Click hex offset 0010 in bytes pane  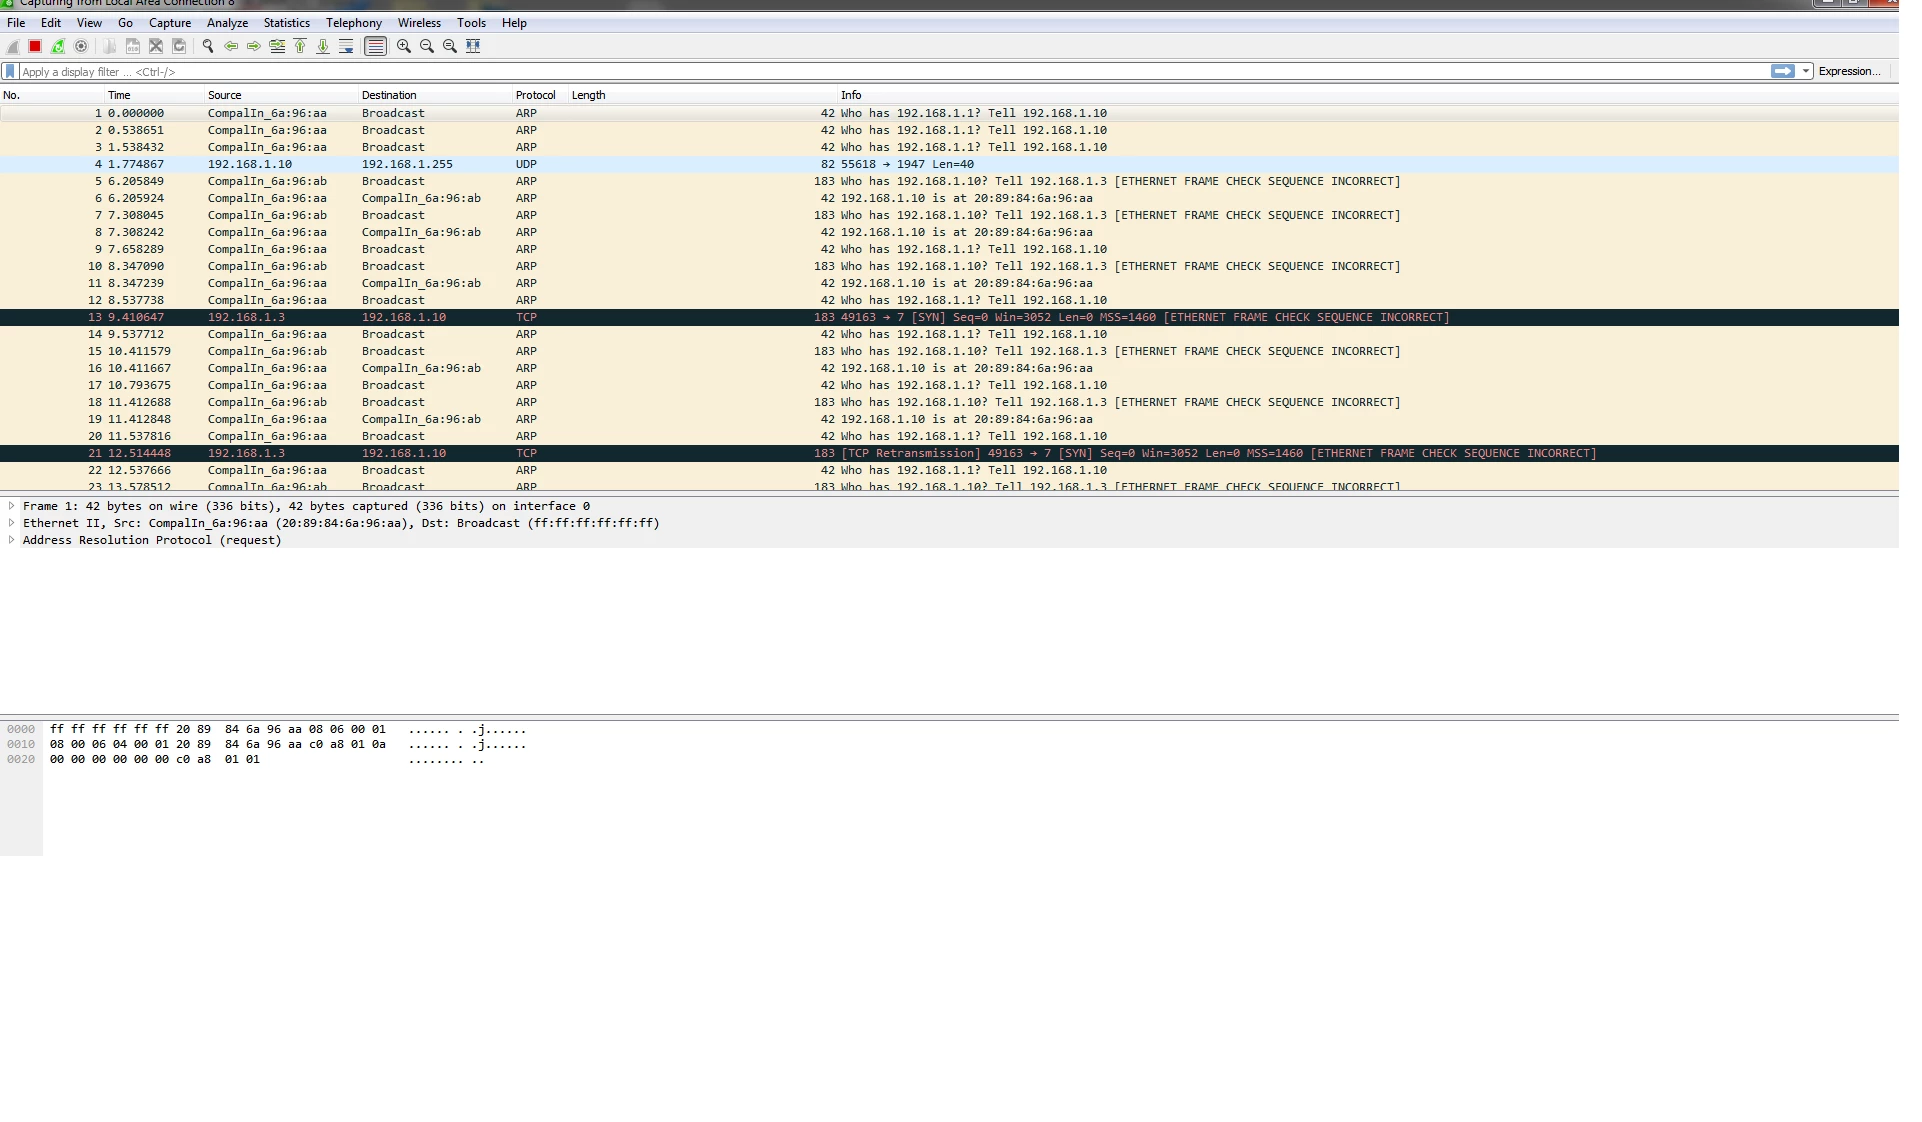[21, 744]
